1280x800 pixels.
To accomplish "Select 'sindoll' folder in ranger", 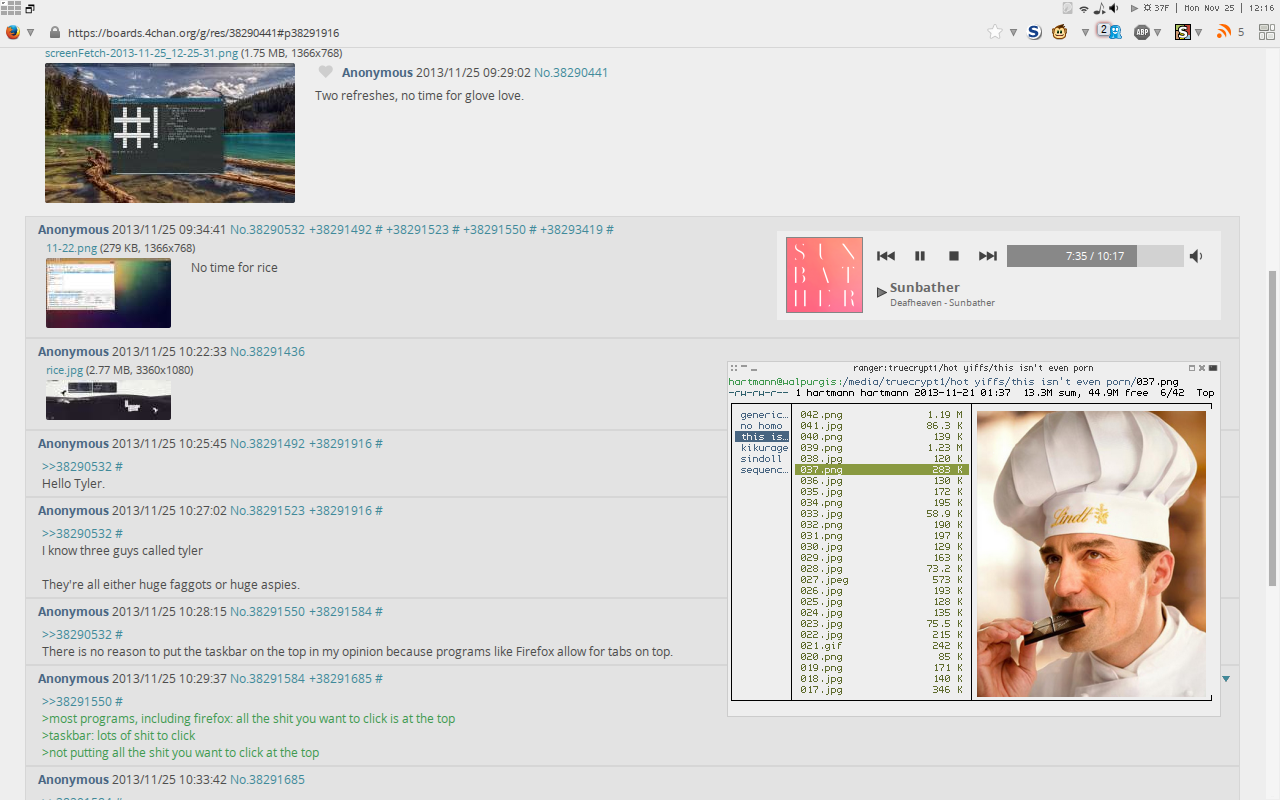I will pos(763,459).
